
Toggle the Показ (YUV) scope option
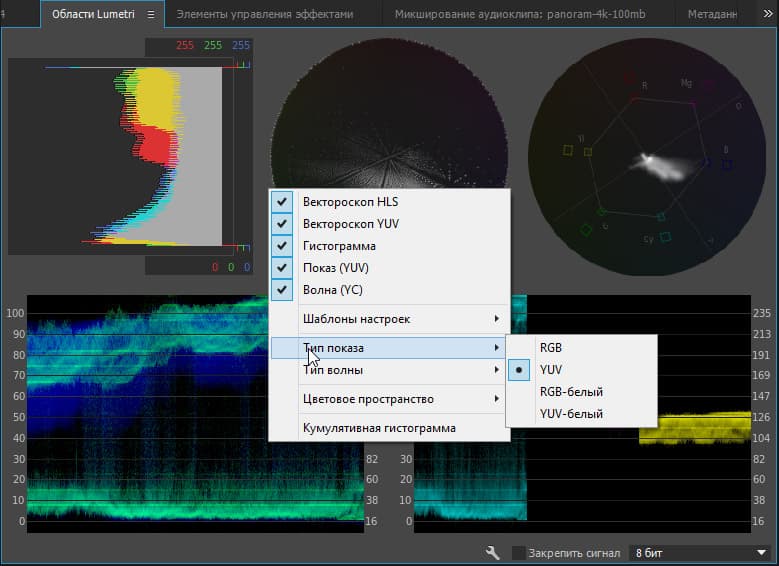point(336,268)
